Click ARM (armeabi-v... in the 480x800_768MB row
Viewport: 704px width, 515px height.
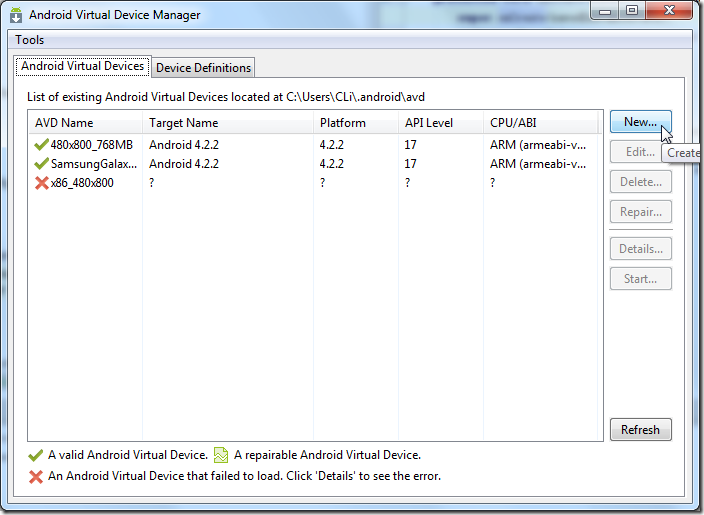pyautogui.click(x=538, y=145)
